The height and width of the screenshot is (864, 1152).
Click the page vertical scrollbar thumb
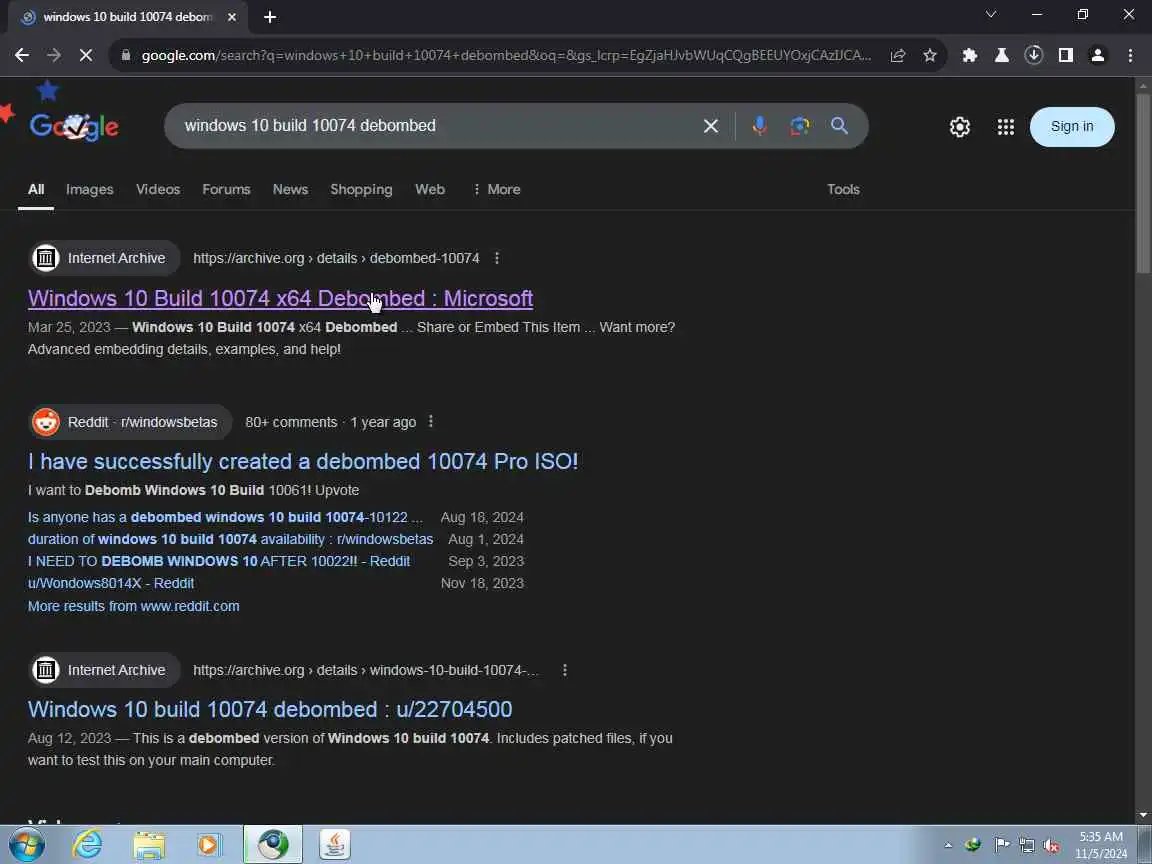tap(1143, 183)
